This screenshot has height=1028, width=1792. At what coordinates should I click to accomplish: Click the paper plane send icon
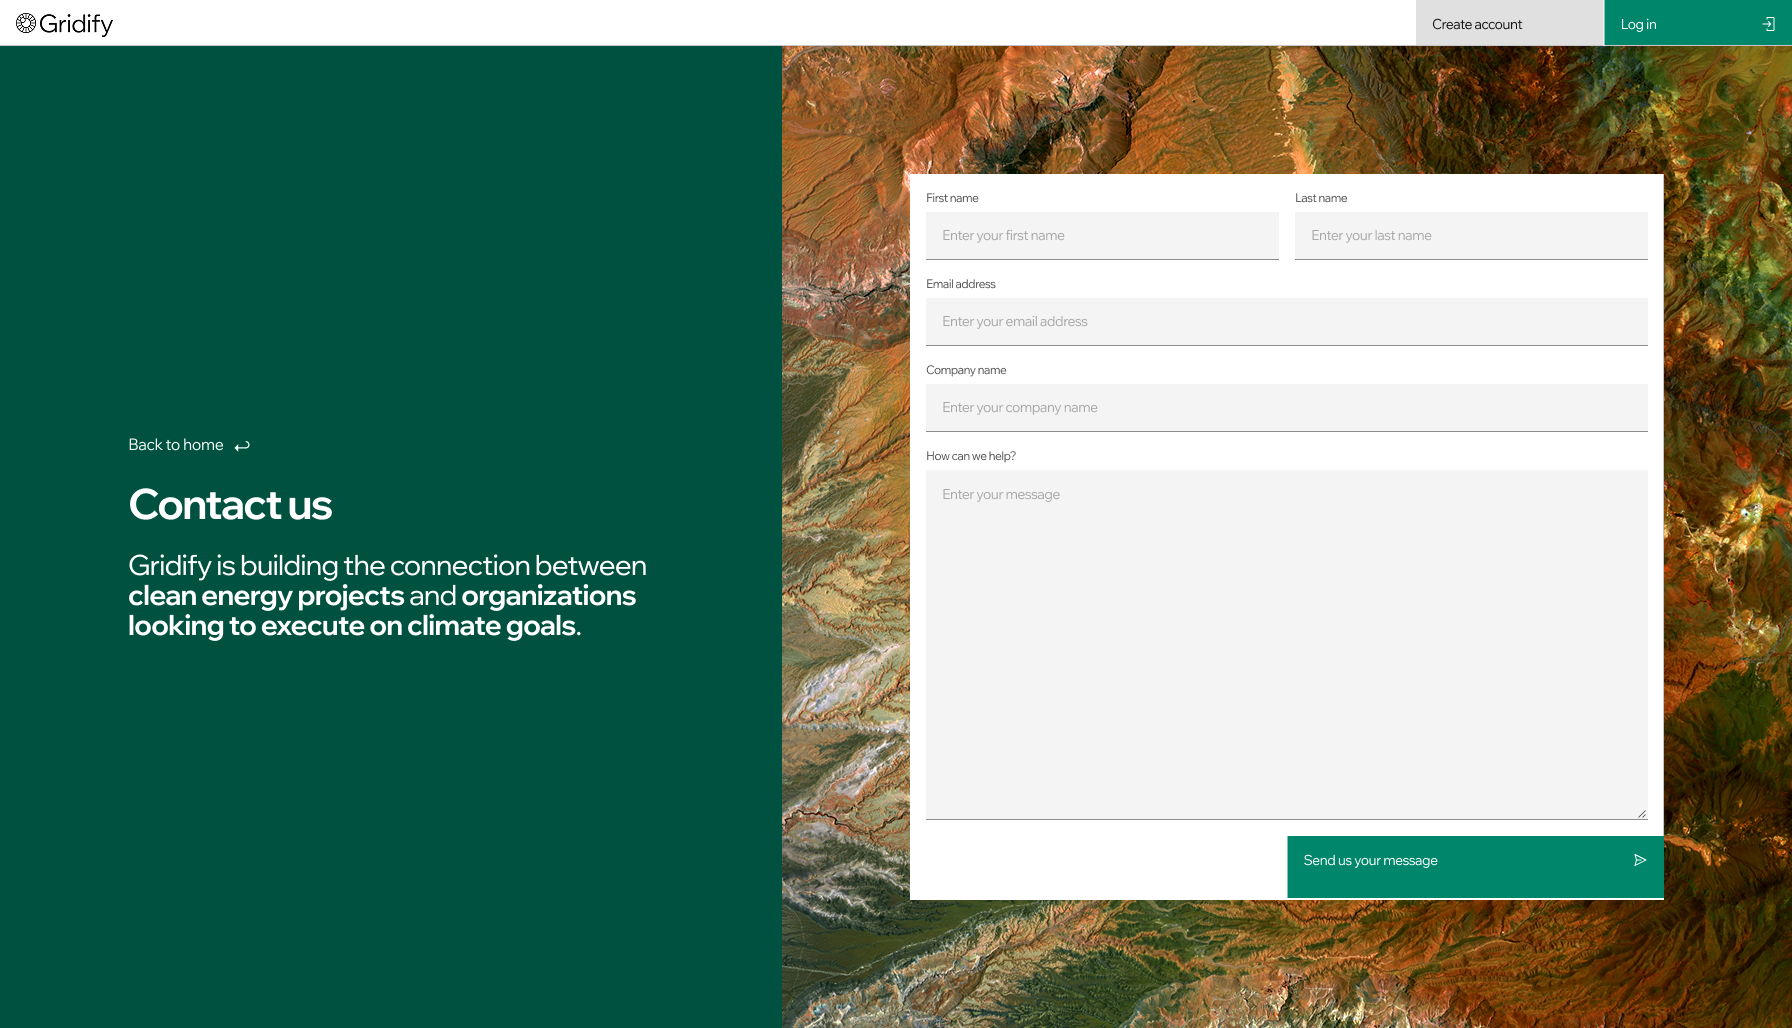pos(1640,860)
